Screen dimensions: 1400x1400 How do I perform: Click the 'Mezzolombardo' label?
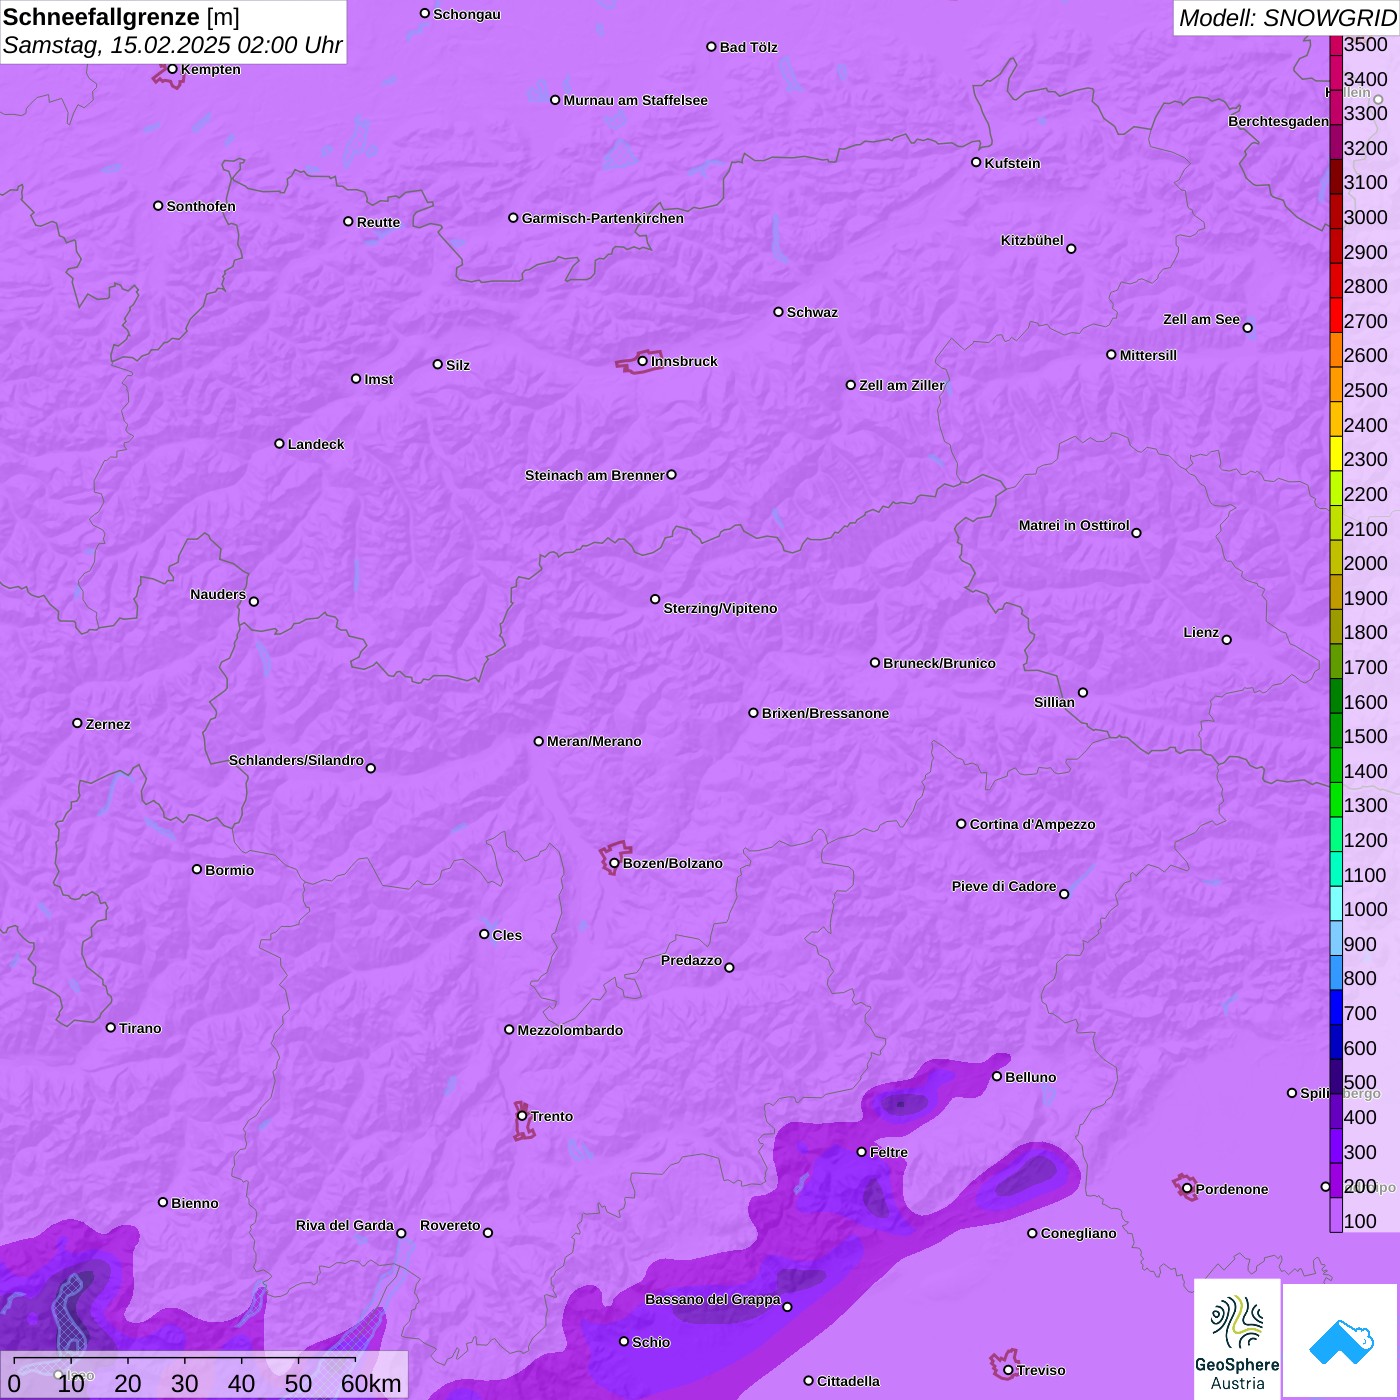pyautogui.click(x=570, y=1030)
